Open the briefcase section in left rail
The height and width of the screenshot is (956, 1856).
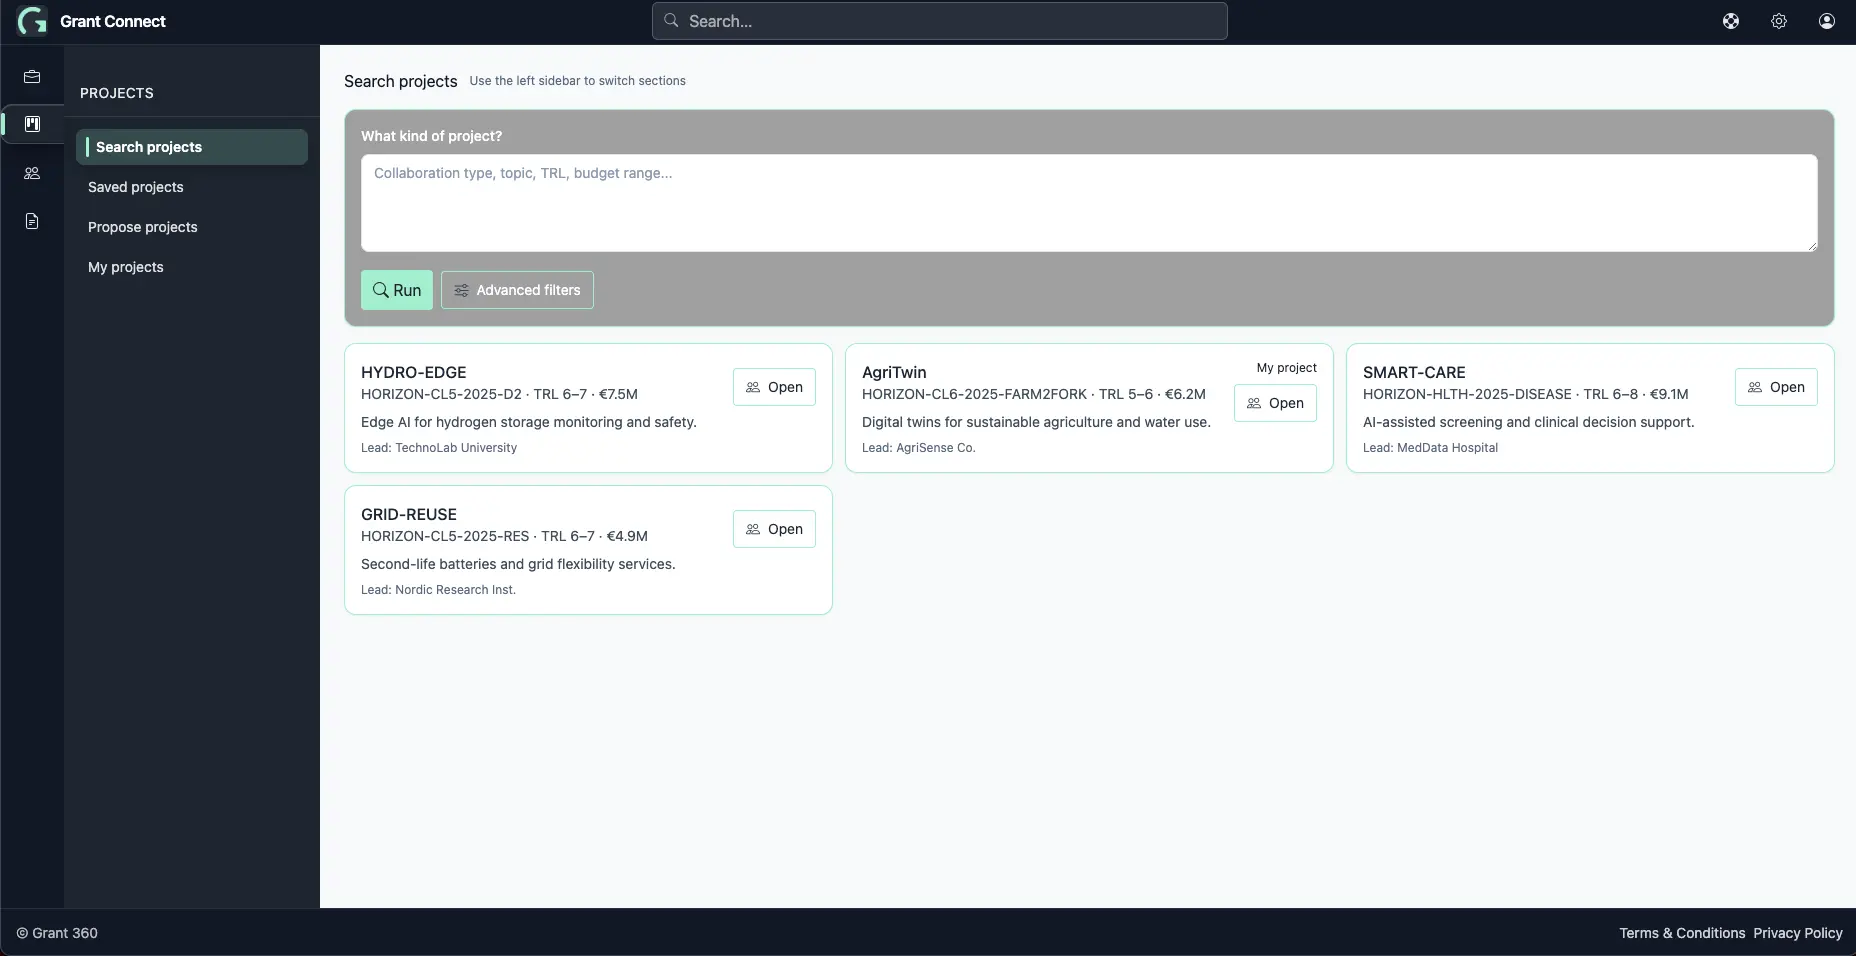pos(32,77)
